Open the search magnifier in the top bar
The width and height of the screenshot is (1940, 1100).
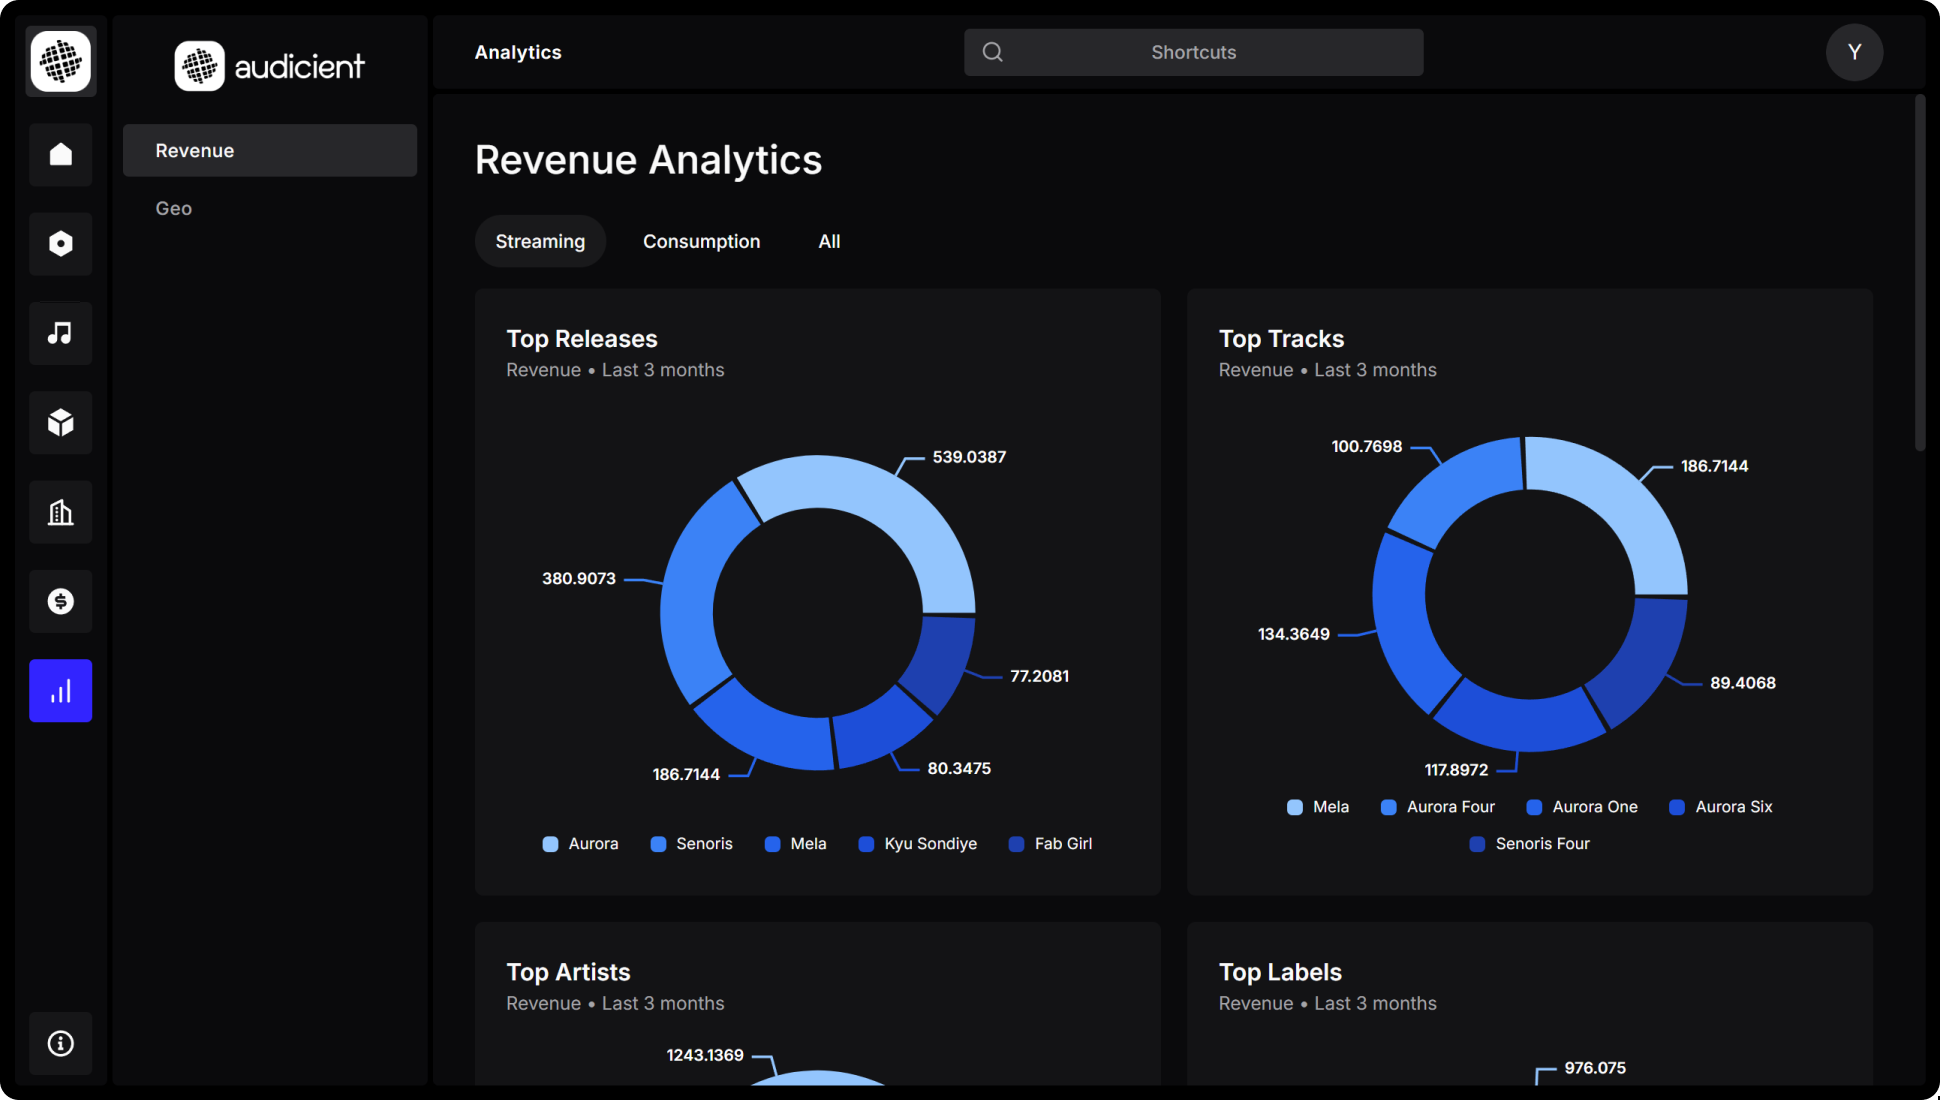(x=991, y=51)
